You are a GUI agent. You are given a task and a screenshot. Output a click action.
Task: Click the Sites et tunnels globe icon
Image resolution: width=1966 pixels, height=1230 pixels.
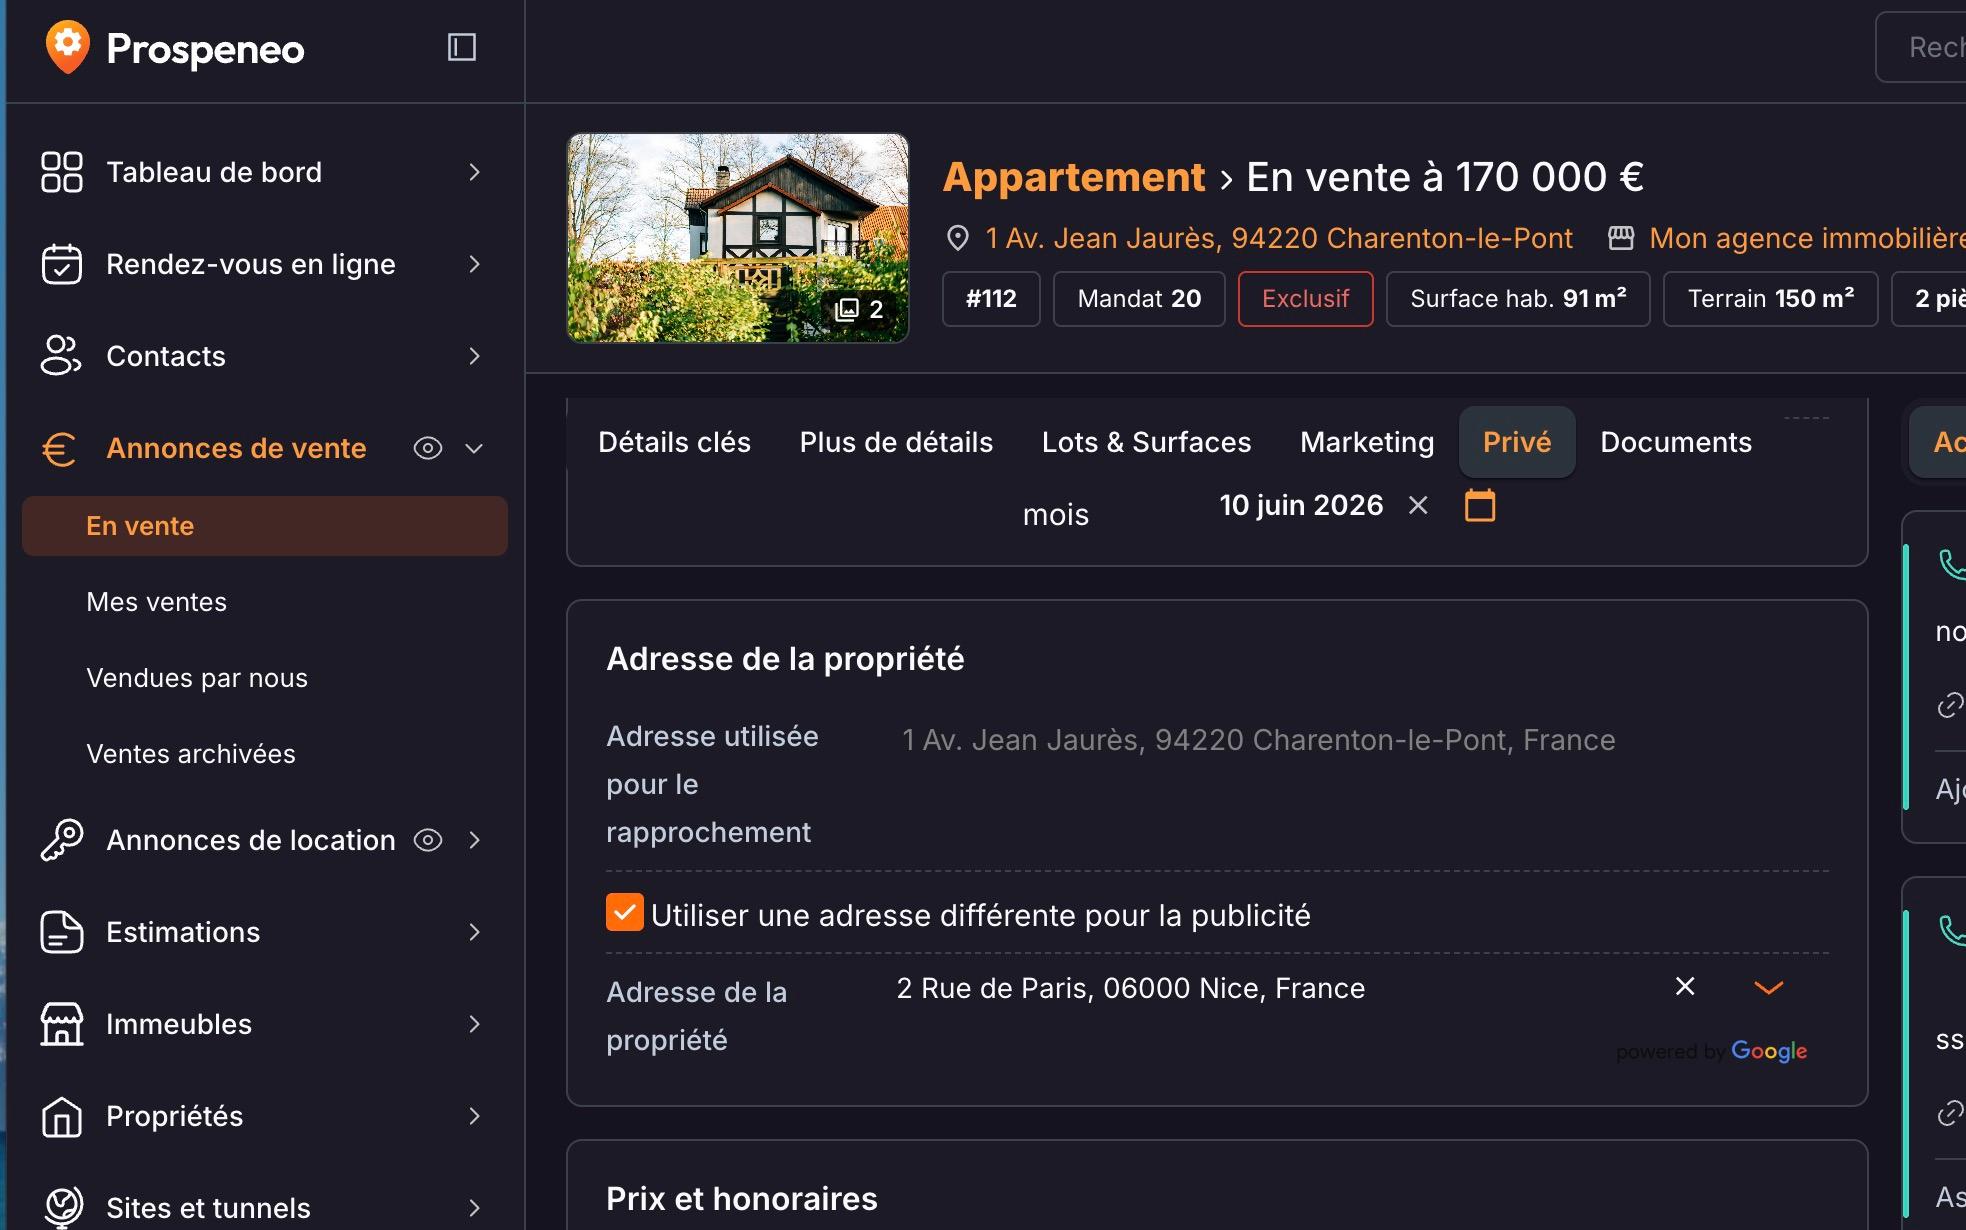pyautogui.click(x=63, y=1207)
